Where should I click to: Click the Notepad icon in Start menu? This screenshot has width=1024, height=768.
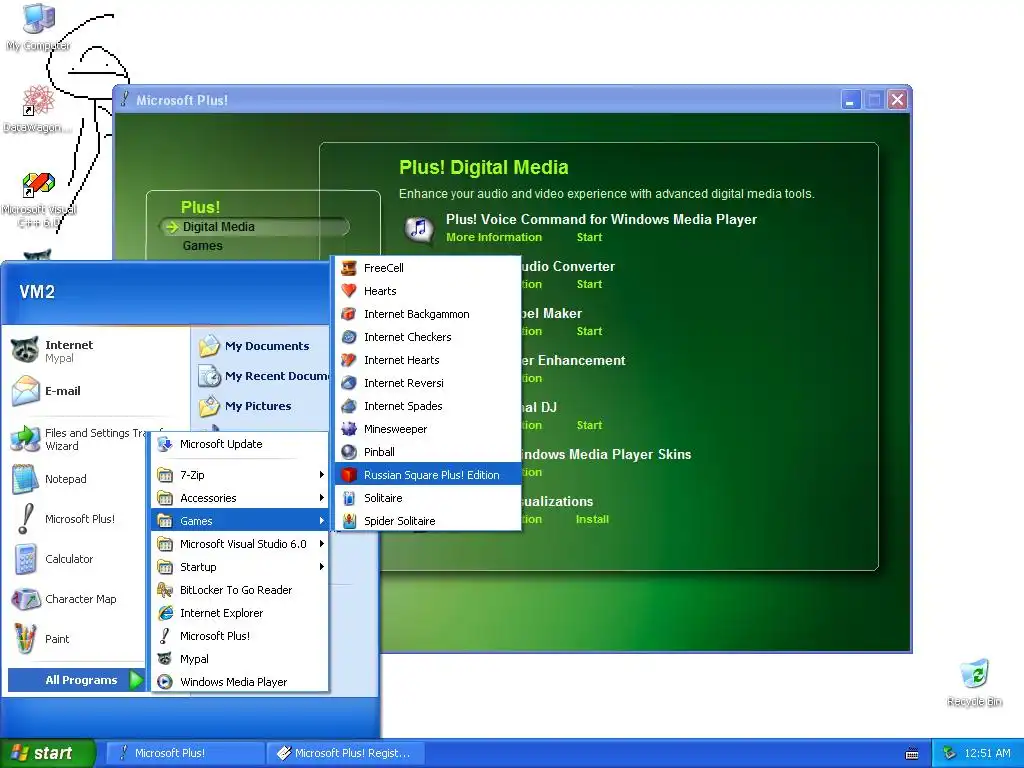(x=25, y=479)
